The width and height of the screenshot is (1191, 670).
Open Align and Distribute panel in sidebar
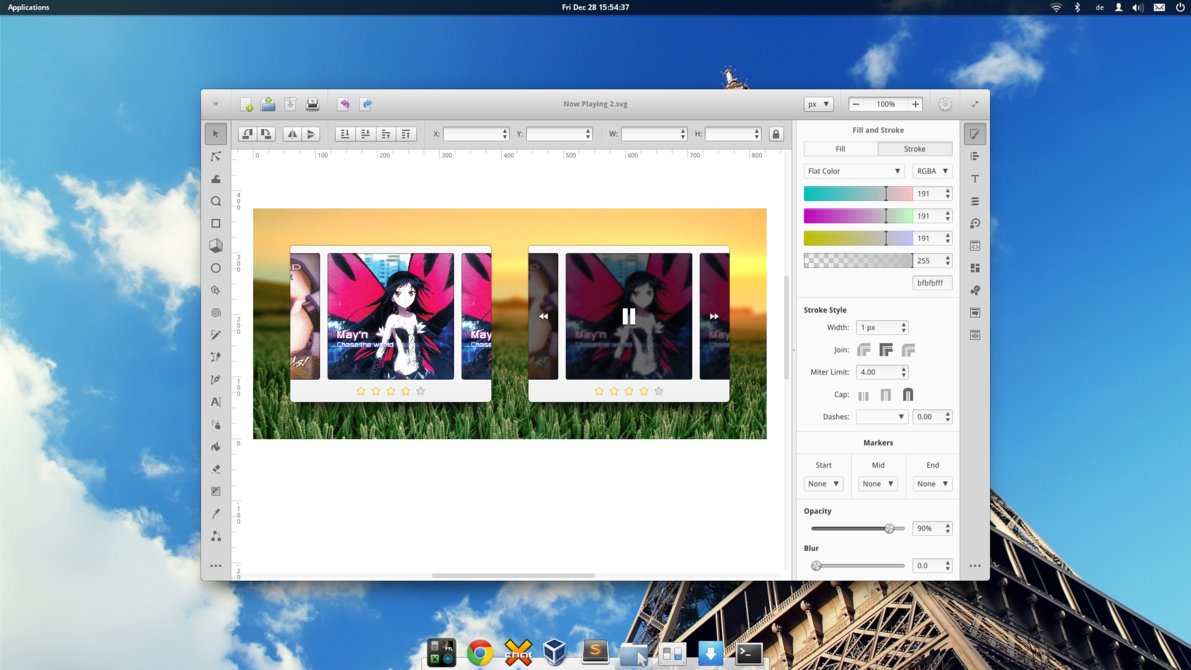click(975, 156)
